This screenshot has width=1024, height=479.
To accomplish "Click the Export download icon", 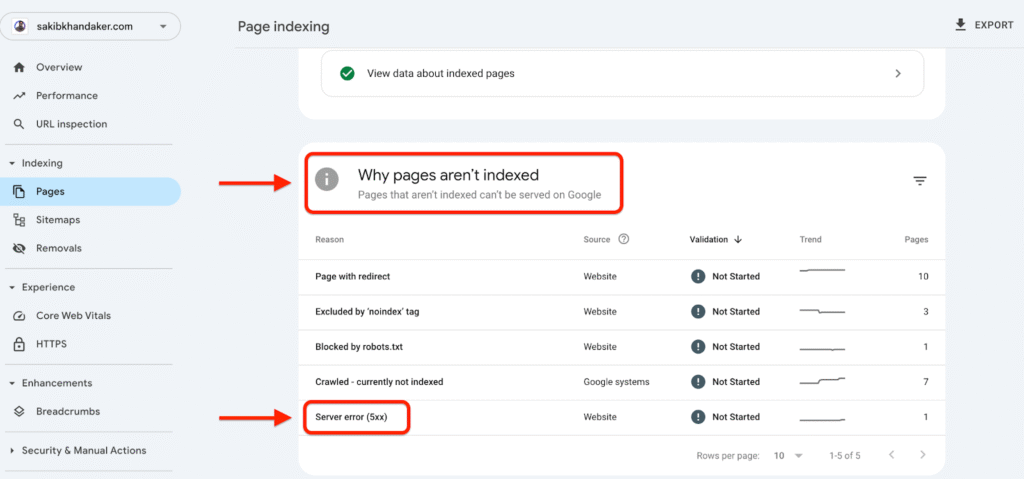I will (x=961, y=25).
